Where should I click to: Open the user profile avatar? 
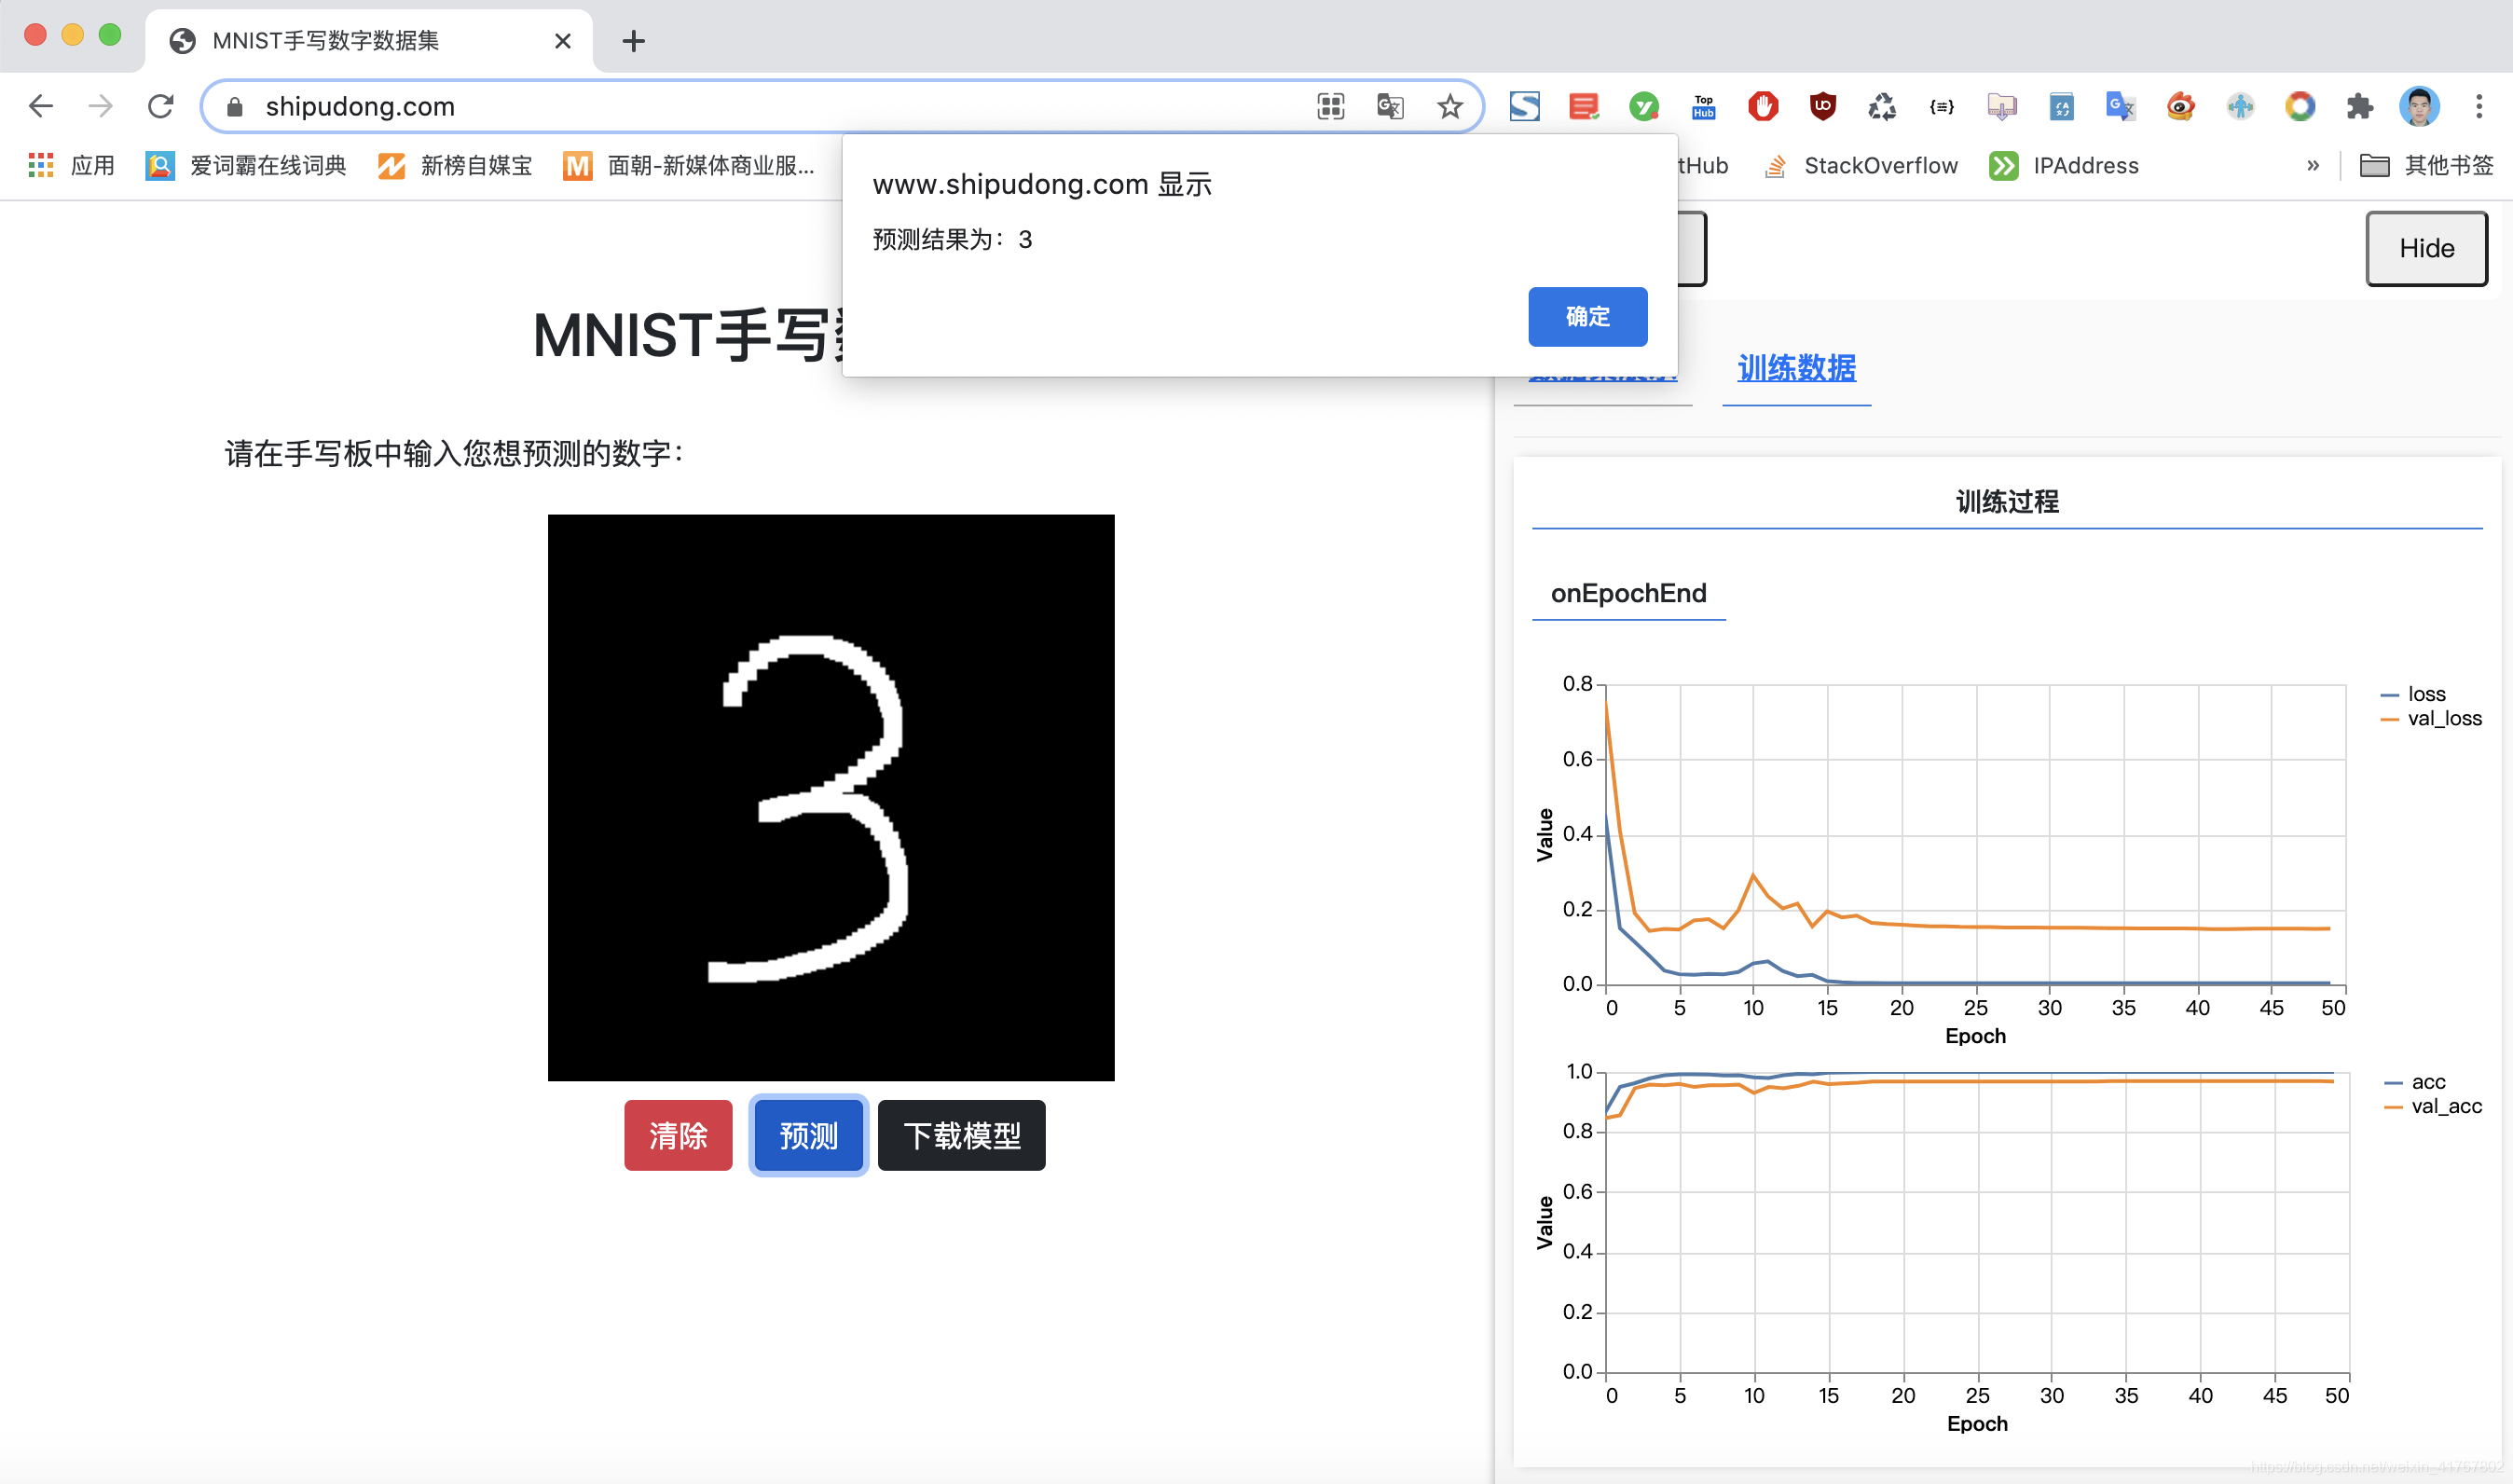click(x=2418, y=106)
